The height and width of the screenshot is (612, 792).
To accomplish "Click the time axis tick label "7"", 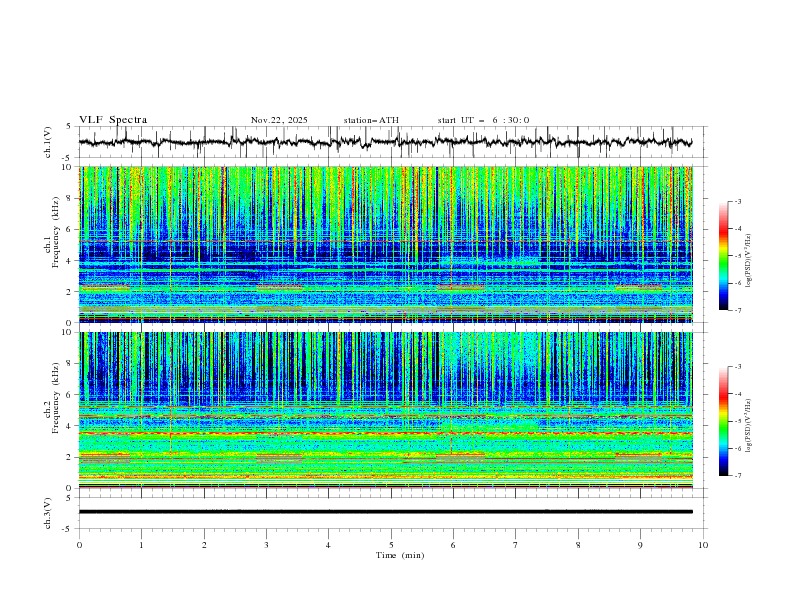I will pos(516,545).
